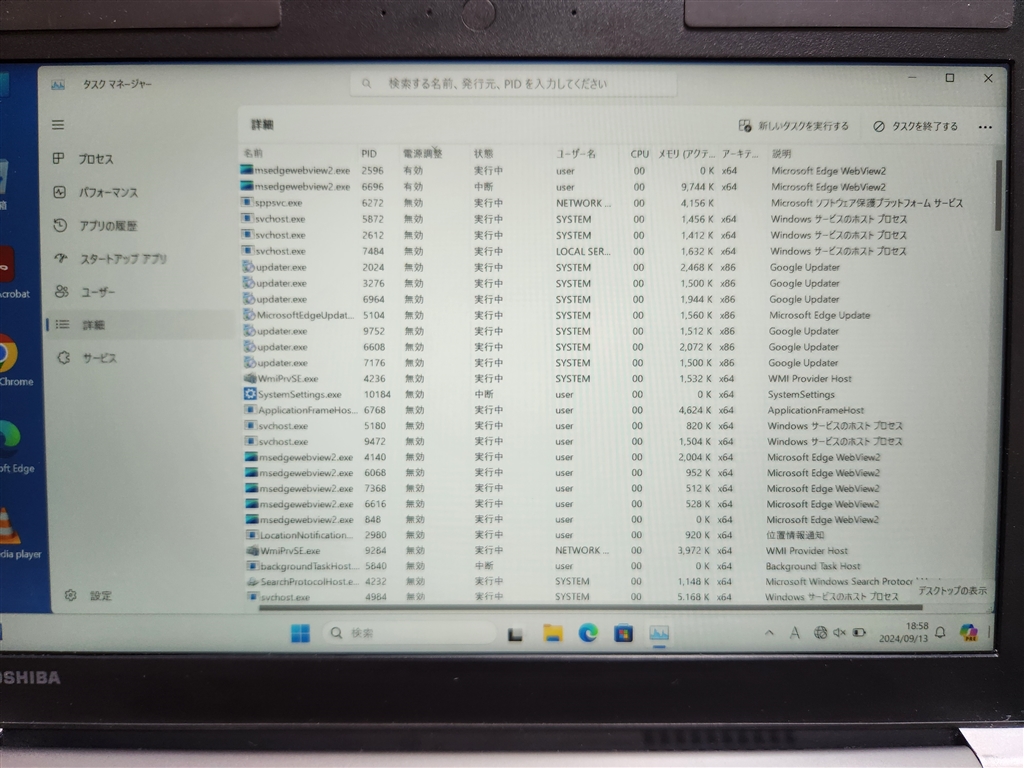
Task: Click the IME input mode A indicator
Action: coord(794,632)
